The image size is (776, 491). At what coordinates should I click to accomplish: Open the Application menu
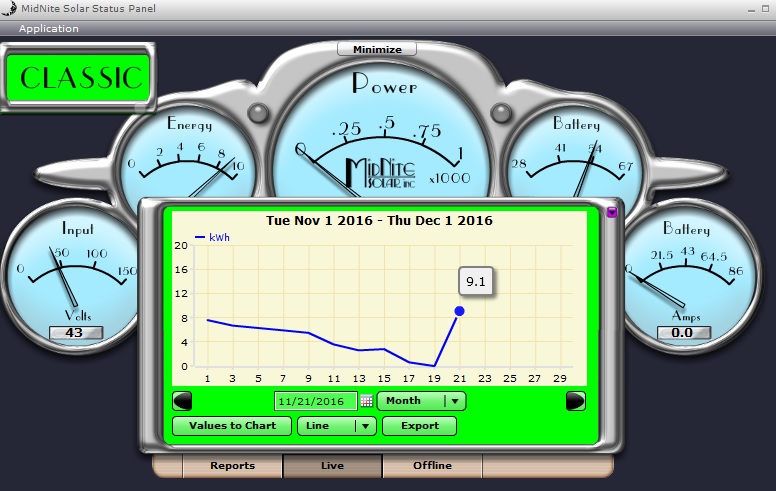[48, 29]
